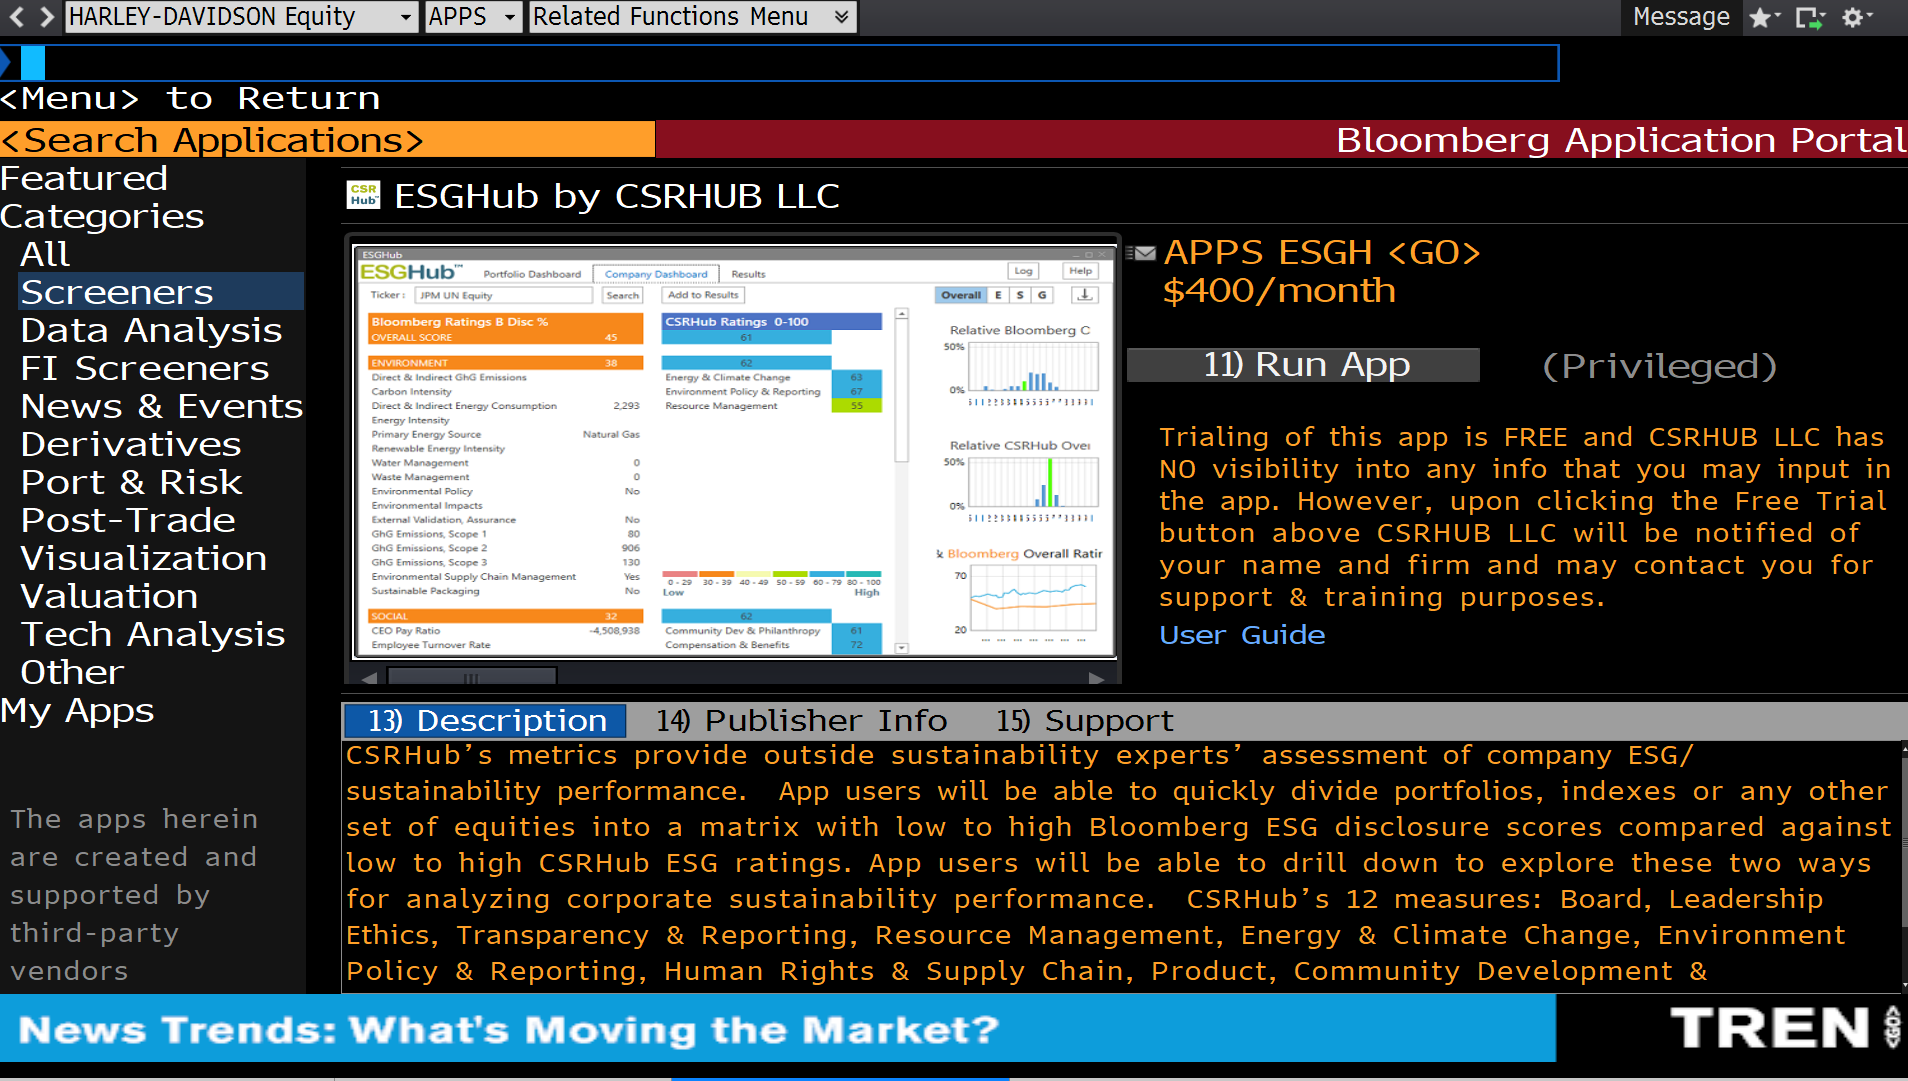Screen dimensions: 1908x1081
Task: Choose the Screeners category
Action: click(161, 292)
